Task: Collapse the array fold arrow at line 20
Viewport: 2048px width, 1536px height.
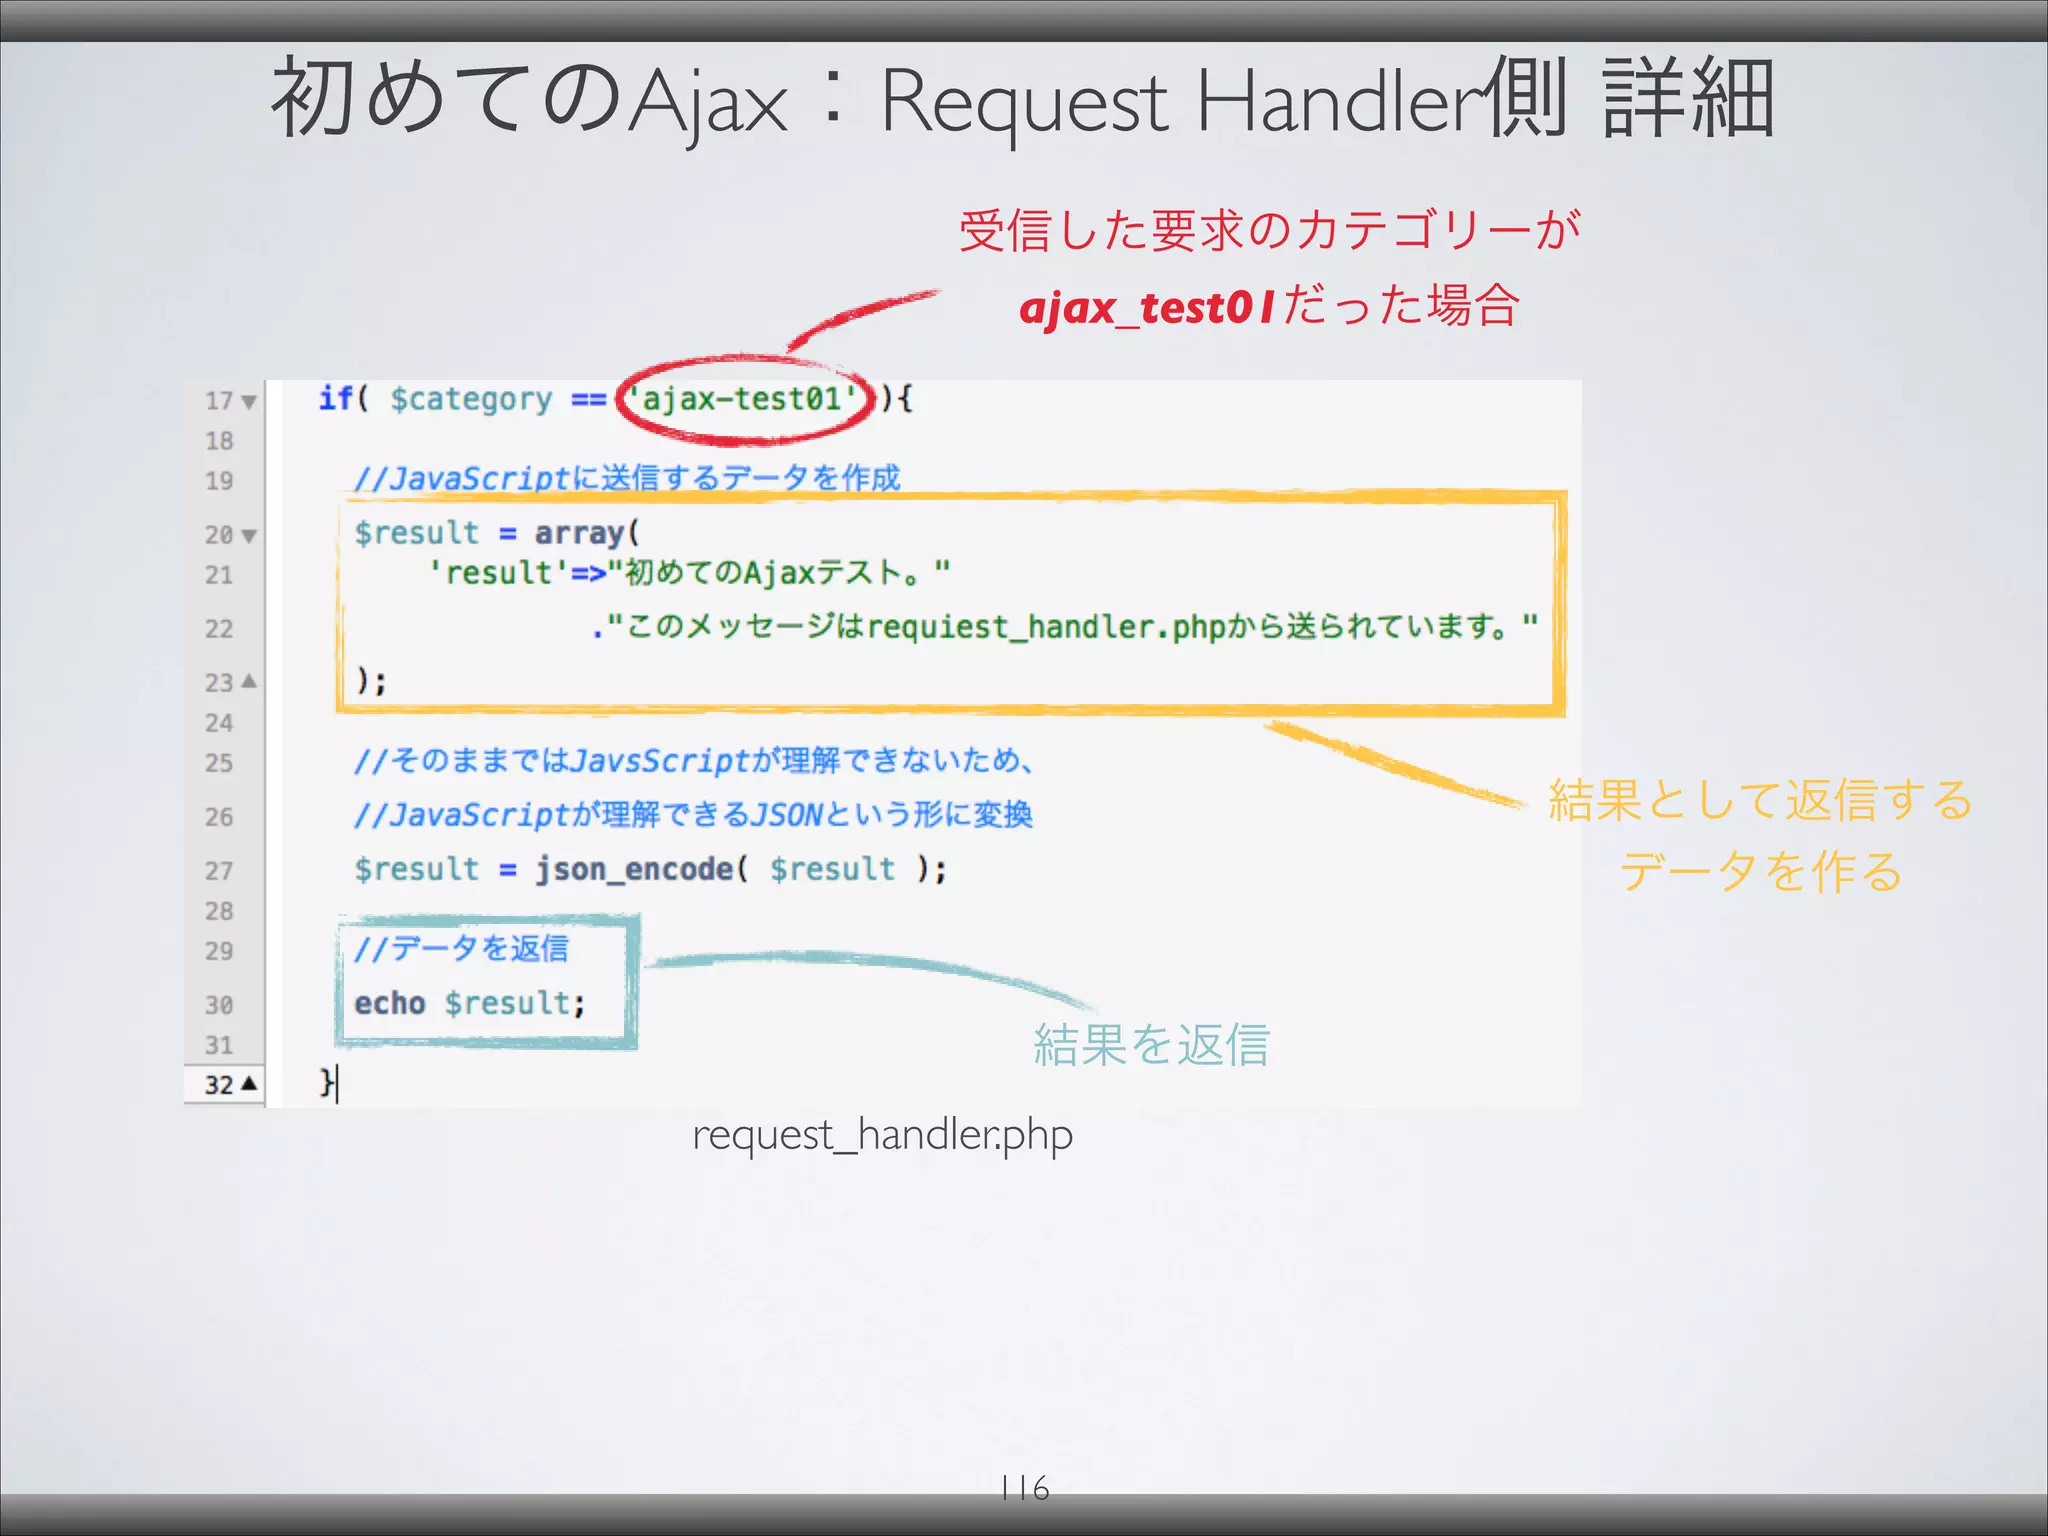Action: pos(249,536)
